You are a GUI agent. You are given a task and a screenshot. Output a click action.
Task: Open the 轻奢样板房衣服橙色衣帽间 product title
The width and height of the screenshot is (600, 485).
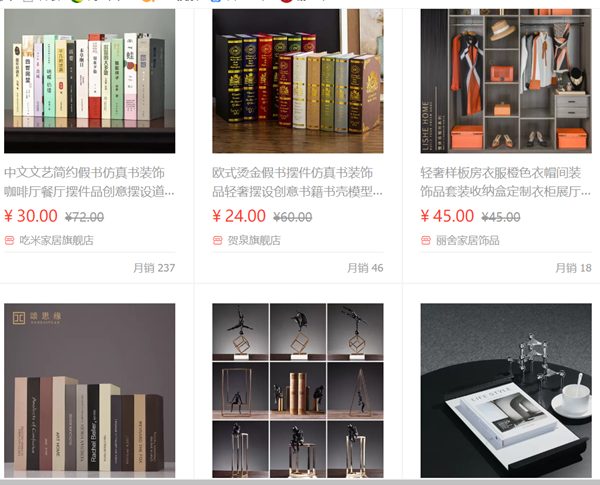coord(506,182)
